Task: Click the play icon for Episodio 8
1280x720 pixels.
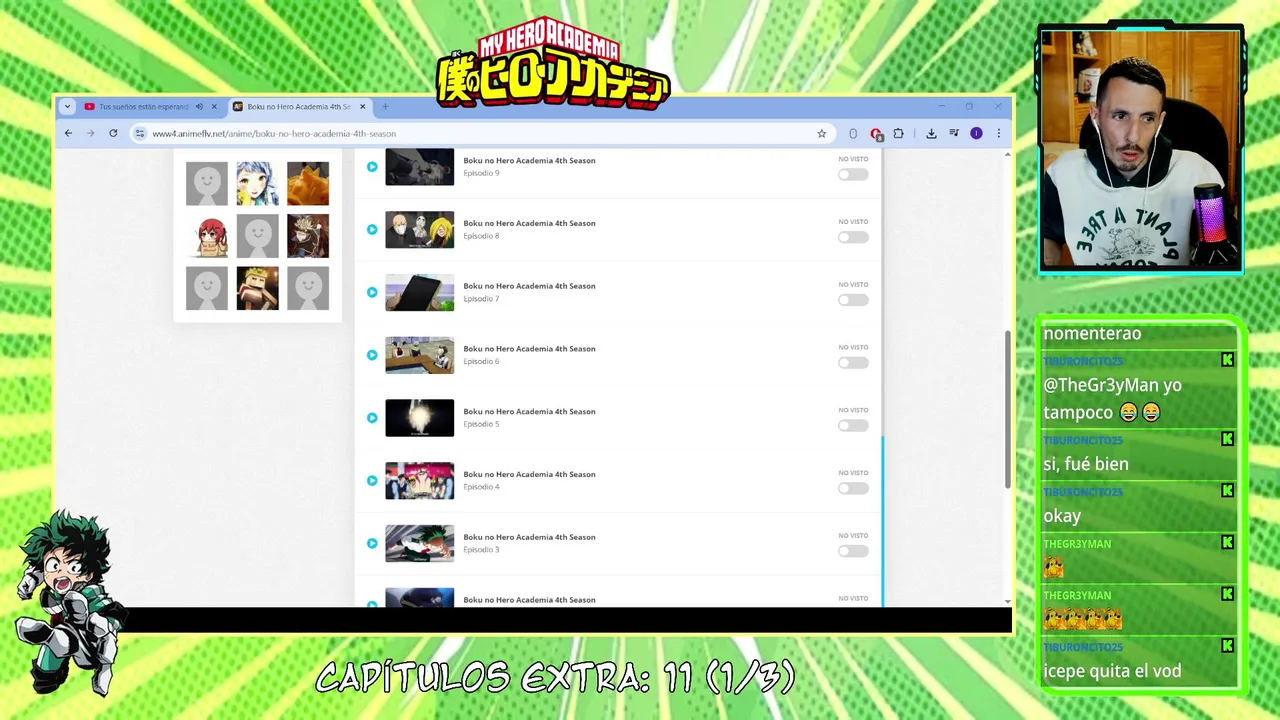Action: click(x=372, y=230)
